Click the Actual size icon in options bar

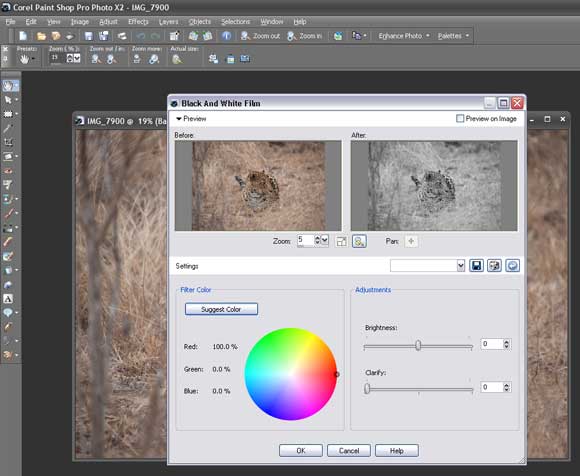(177, 59)
